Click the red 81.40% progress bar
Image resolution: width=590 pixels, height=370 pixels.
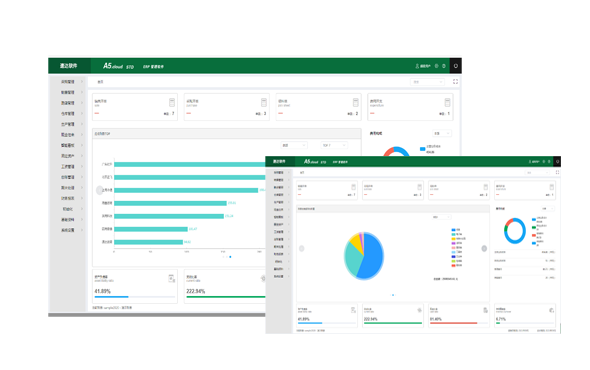click(x=454, y=323)
